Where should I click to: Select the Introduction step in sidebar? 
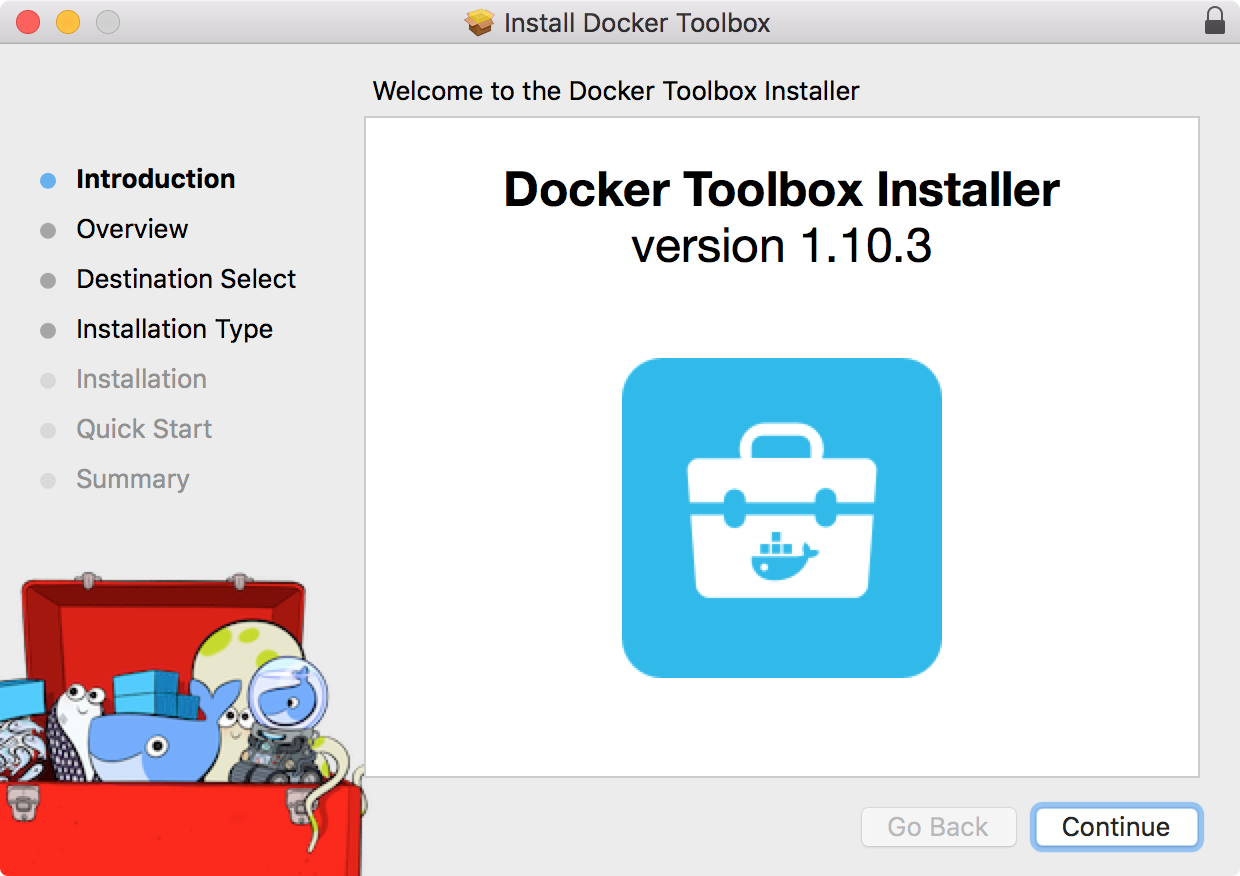pos(155,179)
